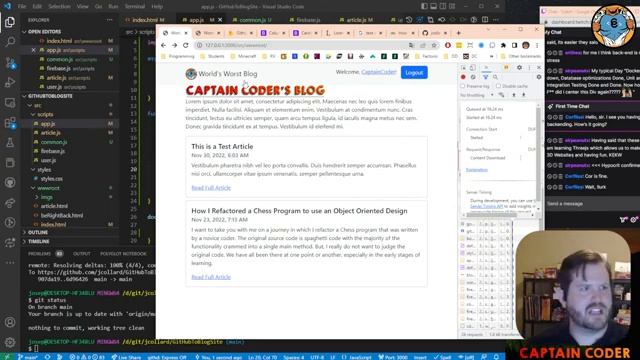Read full Chess Program article link
The height and width of the screenshot is (360, 640).
[211, 277]
